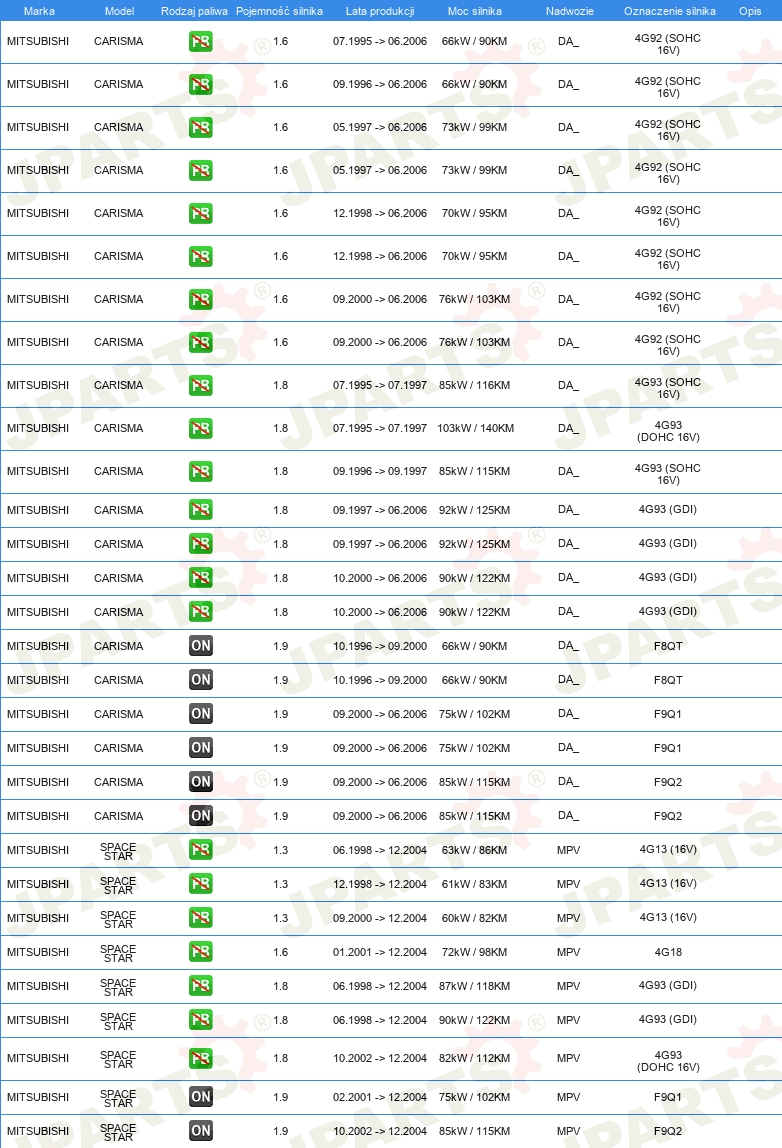Select the 85kW / 116KM power cell
The image size is (782, 1148).
tap(474, 385)
